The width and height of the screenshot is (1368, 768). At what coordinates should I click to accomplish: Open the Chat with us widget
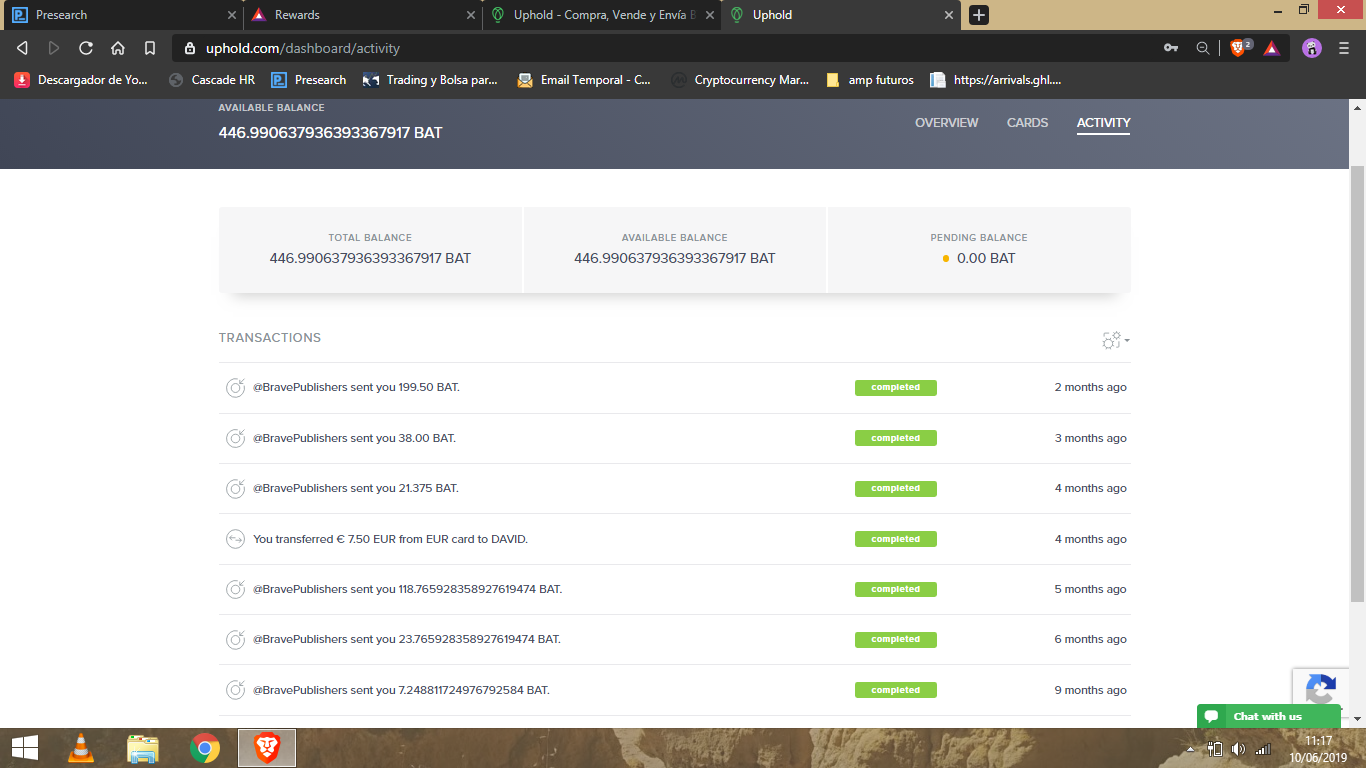point(1268,716)
